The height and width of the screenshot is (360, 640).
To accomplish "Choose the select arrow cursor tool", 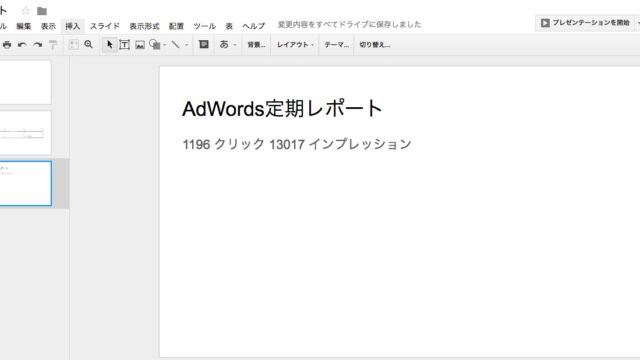I will coord(109,44).
